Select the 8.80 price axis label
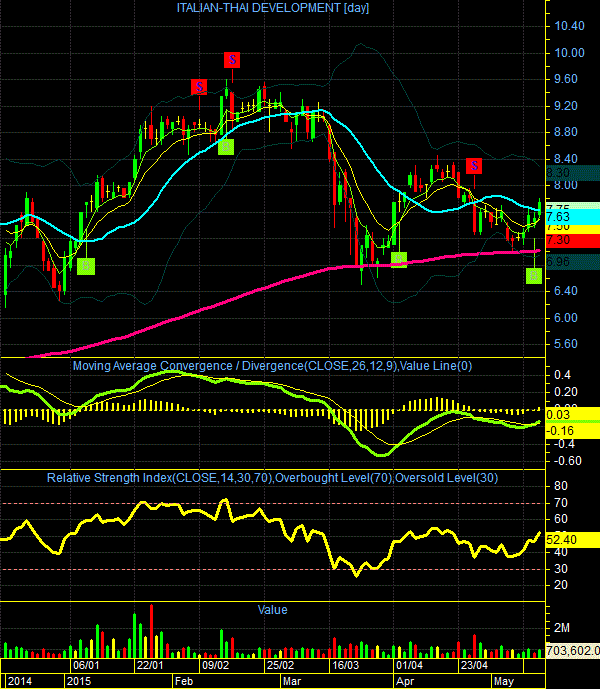Screen dimensions: 600x689 [x=566, y=132]
